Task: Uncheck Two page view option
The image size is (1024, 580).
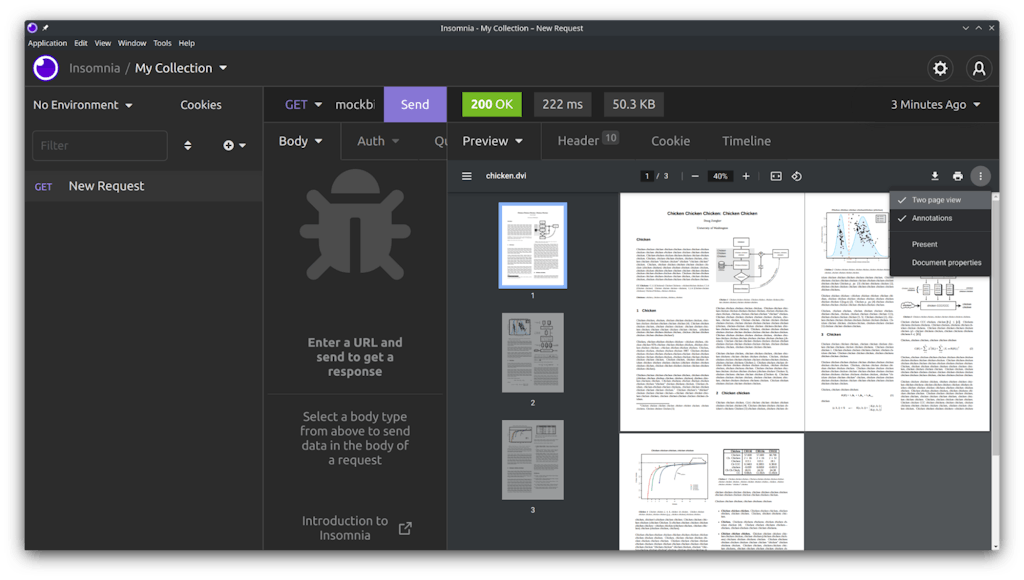Action: click(937, 200)
